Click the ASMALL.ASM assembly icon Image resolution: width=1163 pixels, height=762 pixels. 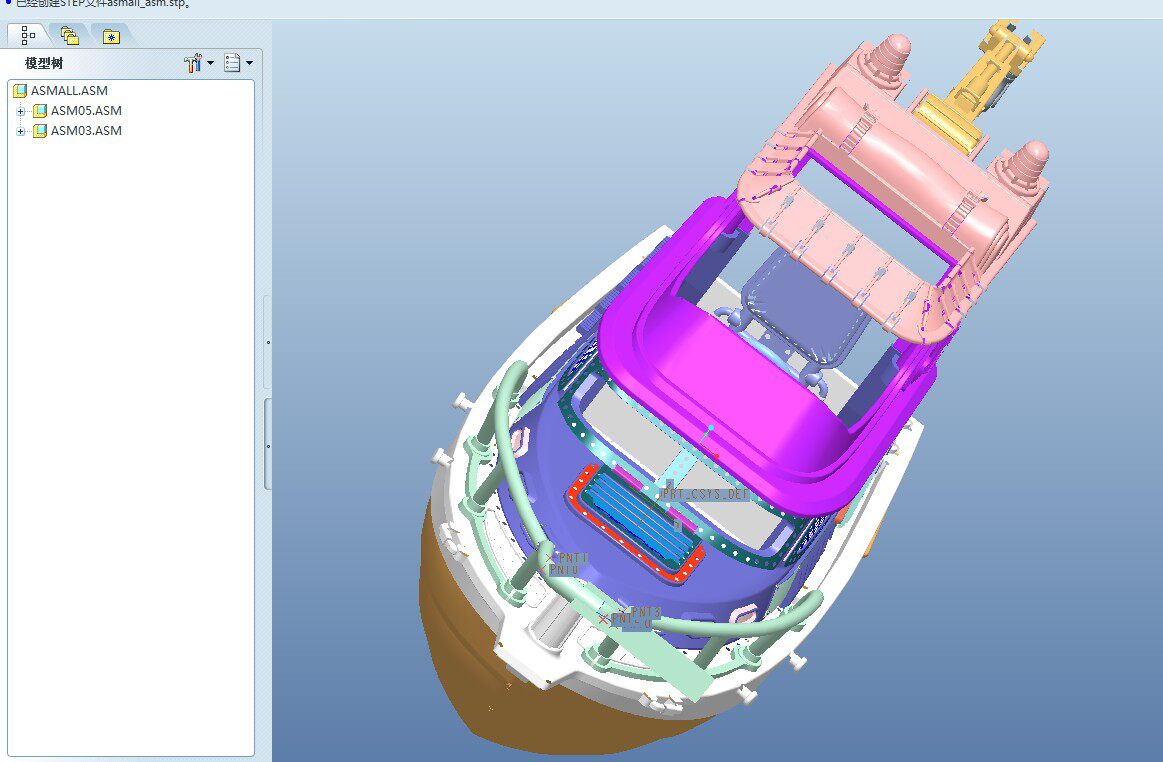pos(20,91)
